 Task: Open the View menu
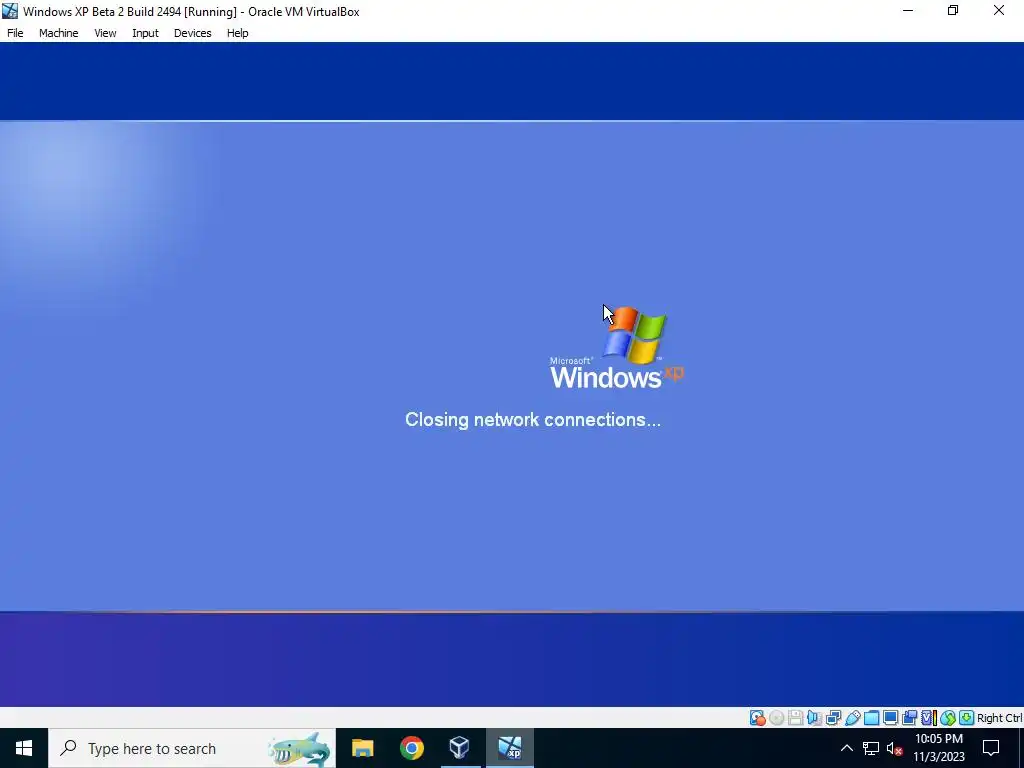(105, 33)
